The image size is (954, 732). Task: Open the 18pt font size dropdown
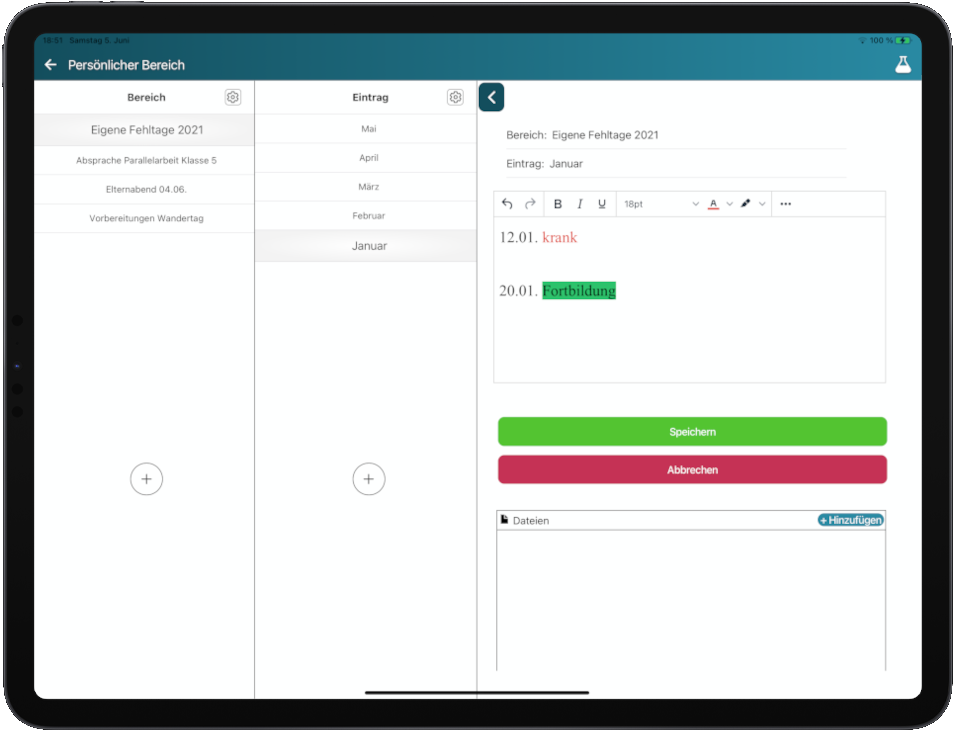click(x=660, y=204)
